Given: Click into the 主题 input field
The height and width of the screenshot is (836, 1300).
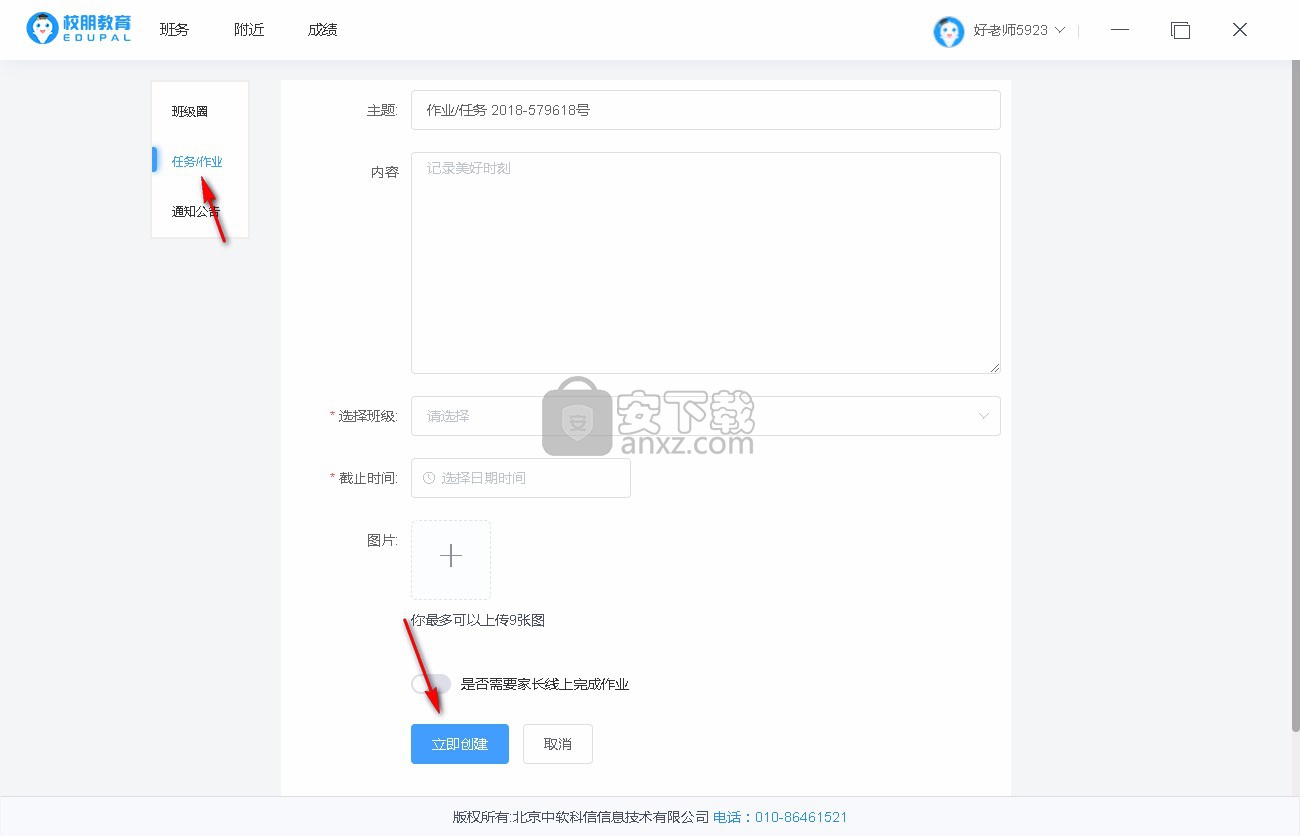Looking at the screenshot, I should 706,110.
